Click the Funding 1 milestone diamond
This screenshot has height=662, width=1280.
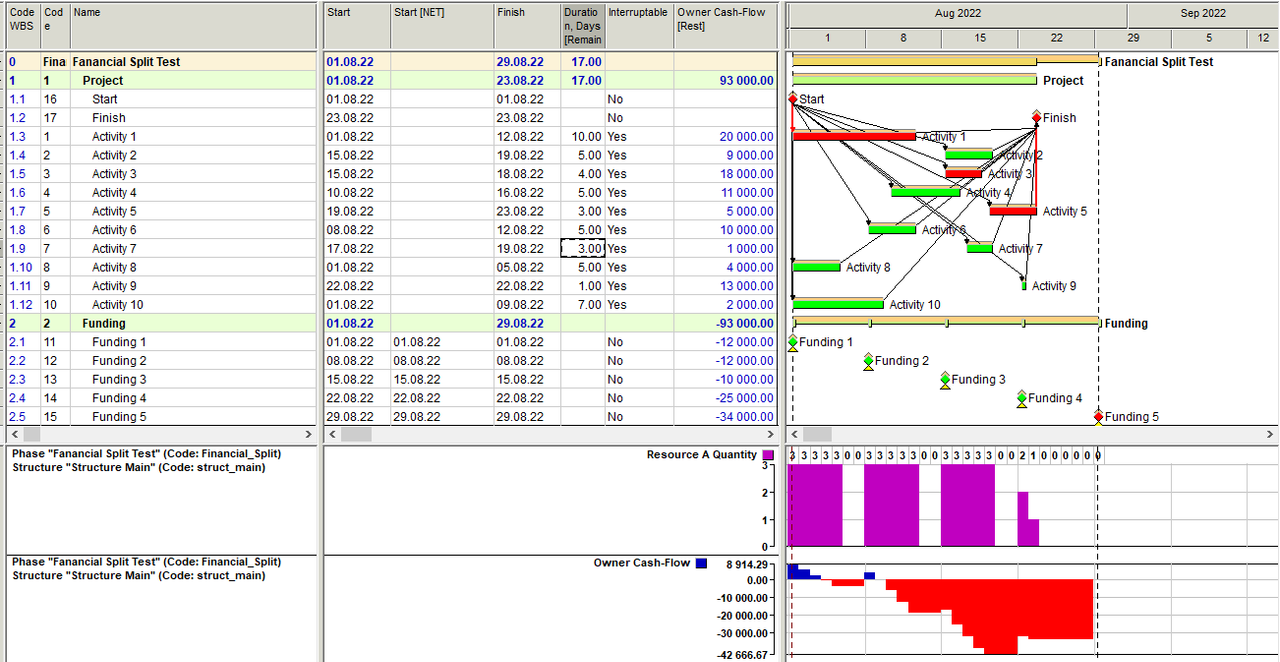pyautogui.click(x=793, y=341)
